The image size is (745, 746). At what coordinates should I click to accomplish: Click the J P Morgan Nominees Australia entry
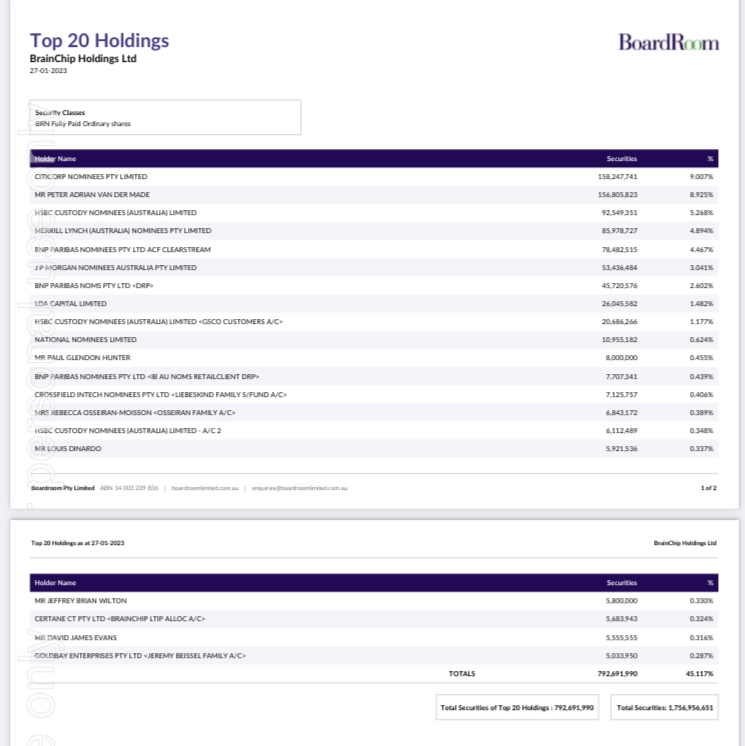(x=115, y=268)
